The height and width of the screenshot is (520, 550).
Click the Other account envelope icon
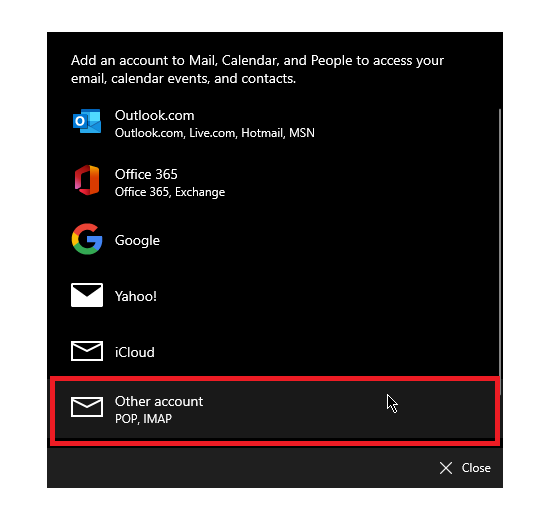pos(87,407)
